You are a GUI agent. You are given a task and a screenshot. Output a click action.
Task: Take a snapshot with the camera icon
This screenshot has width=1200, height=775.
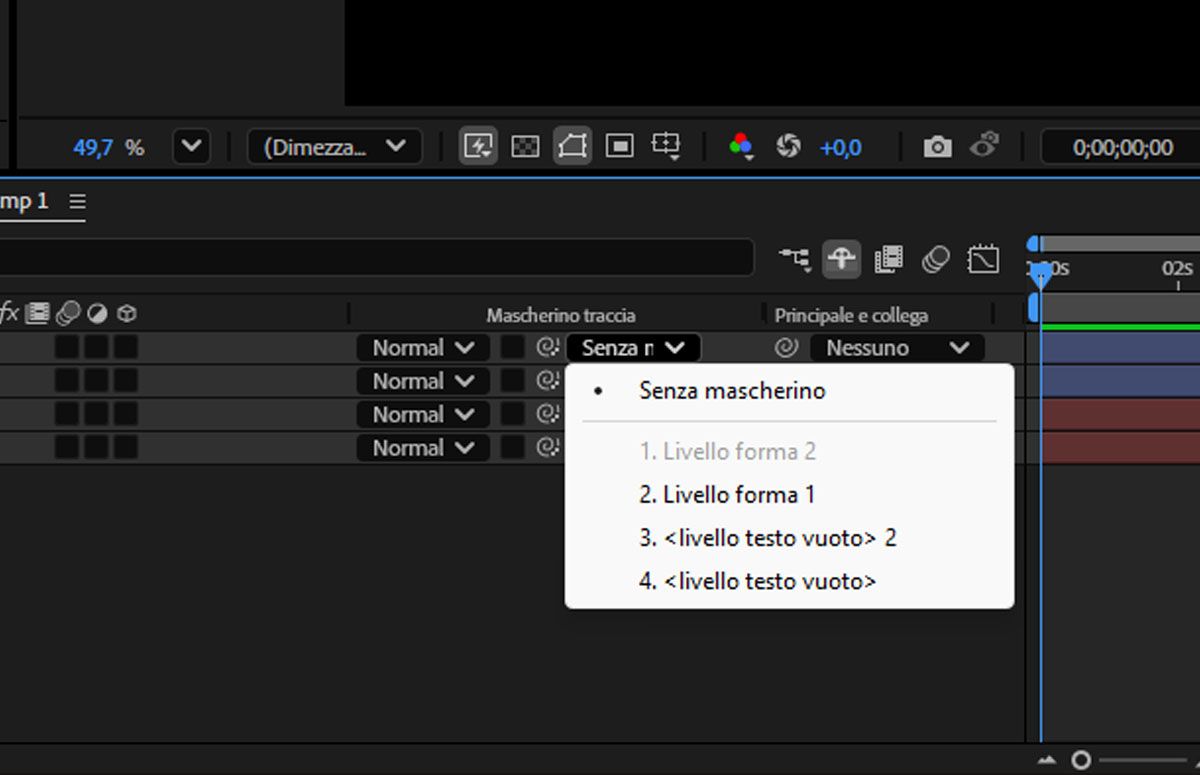point(937,148)
